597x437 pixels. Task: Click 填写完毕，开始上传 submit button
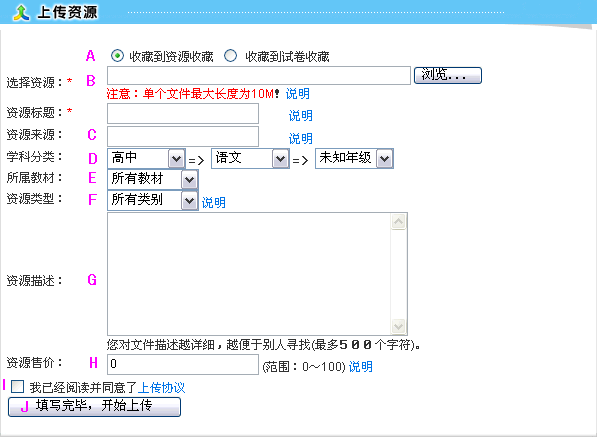tap(94, 407)
